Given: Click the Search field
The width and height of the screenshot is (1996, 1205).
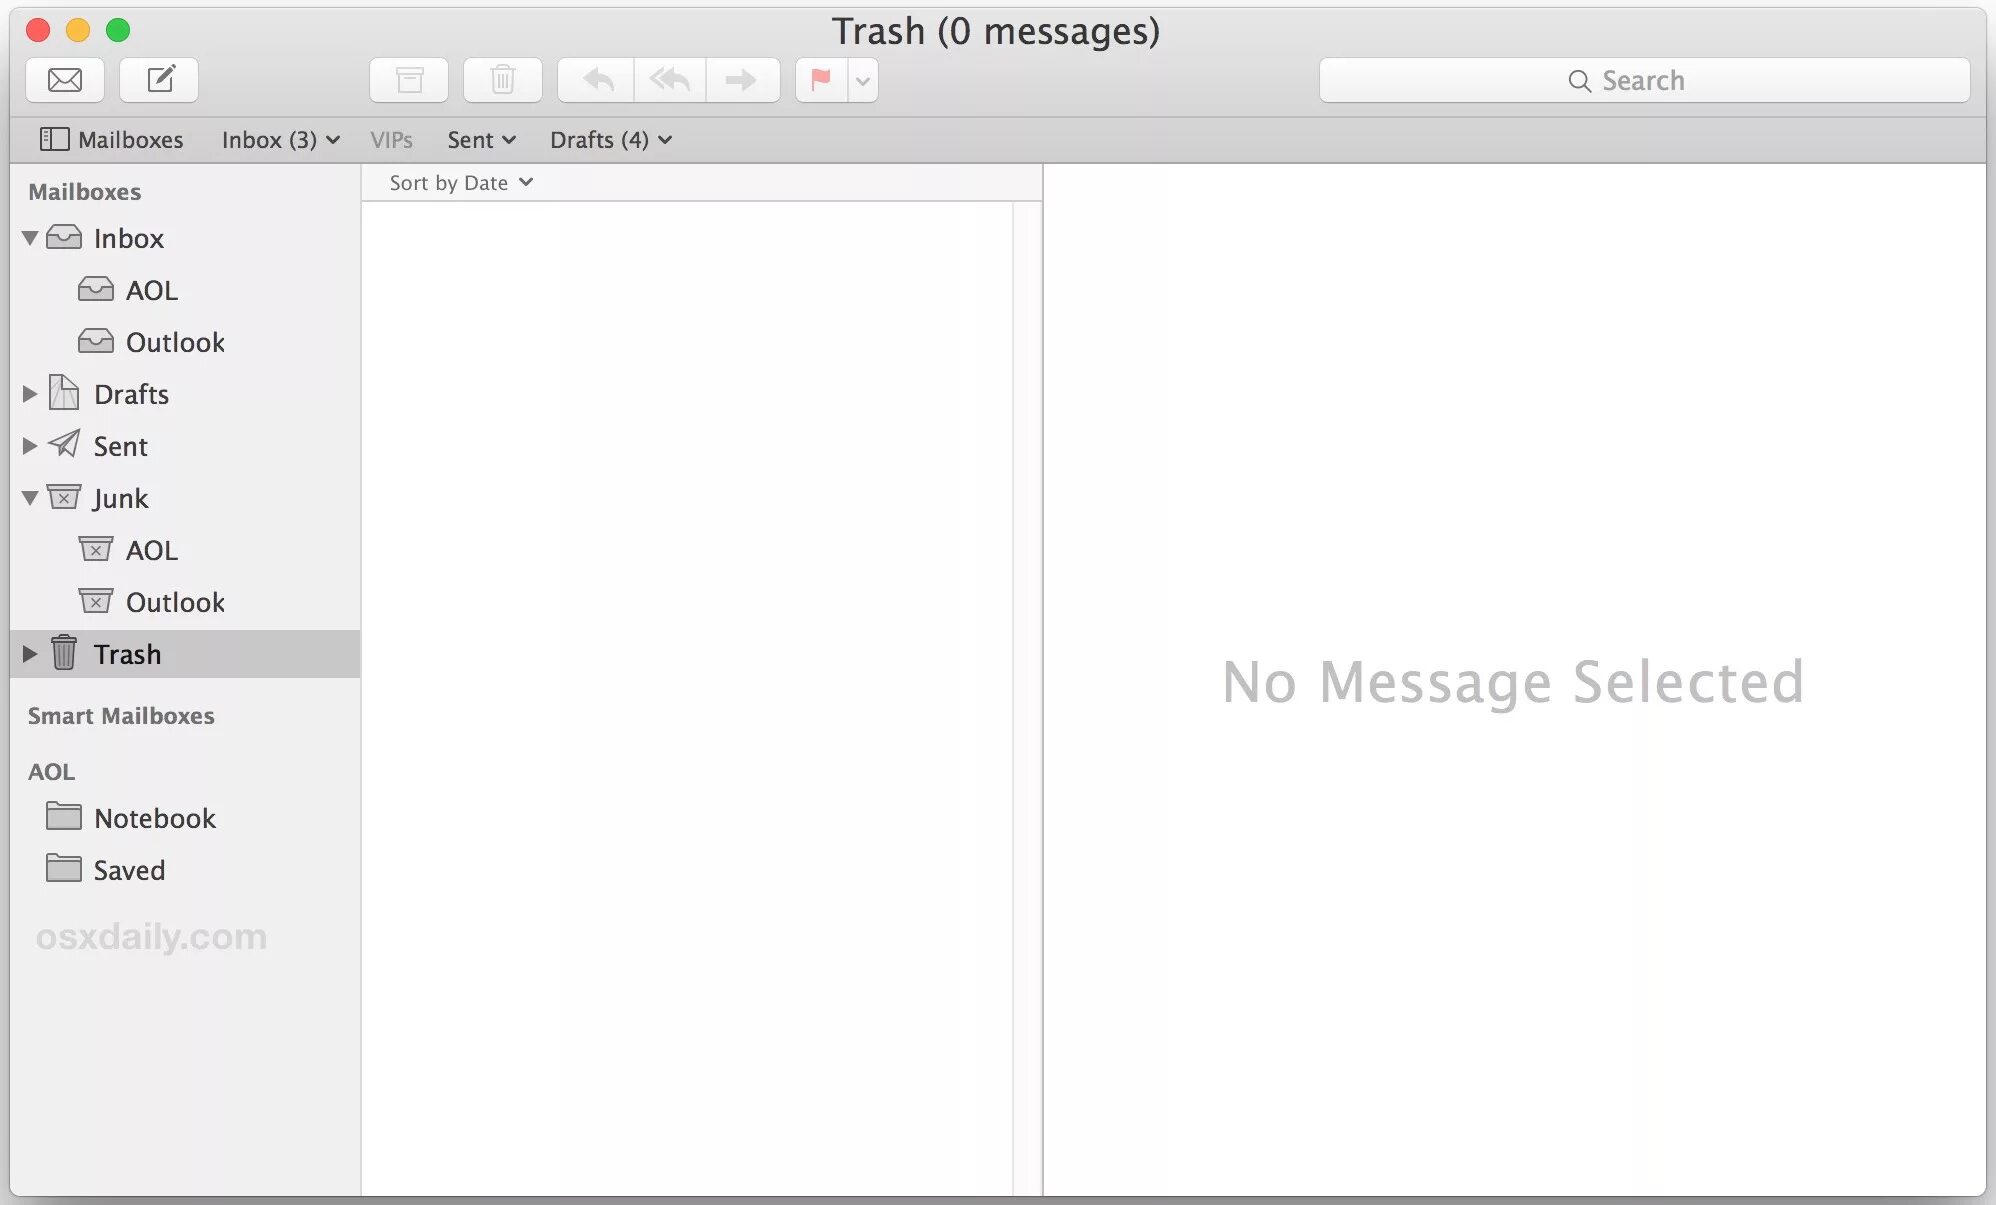Looking at the screenshot, I should (x=1644, y=81).
